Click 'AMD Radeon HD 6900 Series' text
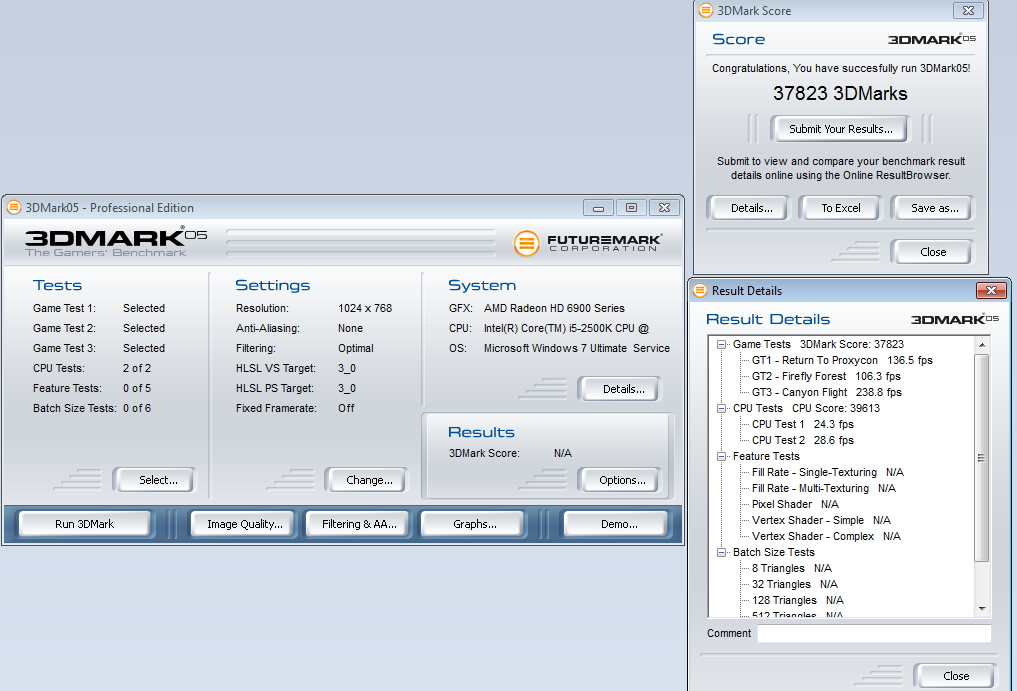The height and width of the screenshot is (691, 1017). click(554, 308)
